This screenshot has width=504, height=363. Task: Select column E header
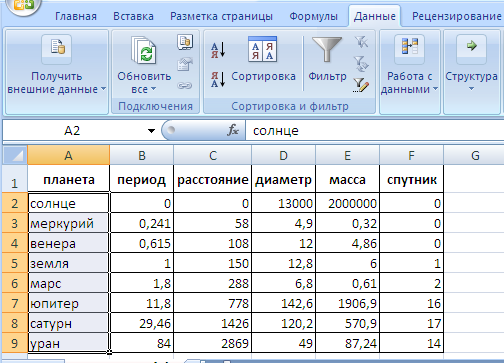coord(347,155)
